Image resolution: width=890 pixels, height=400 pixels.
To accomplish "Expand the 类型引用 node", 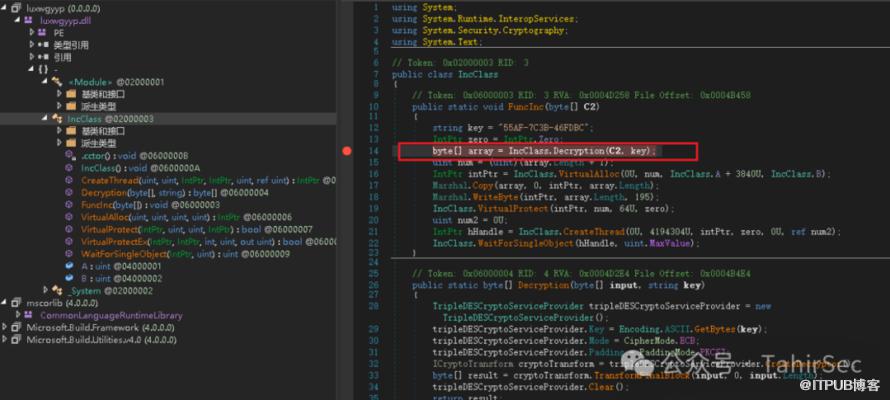I will 32,45.
